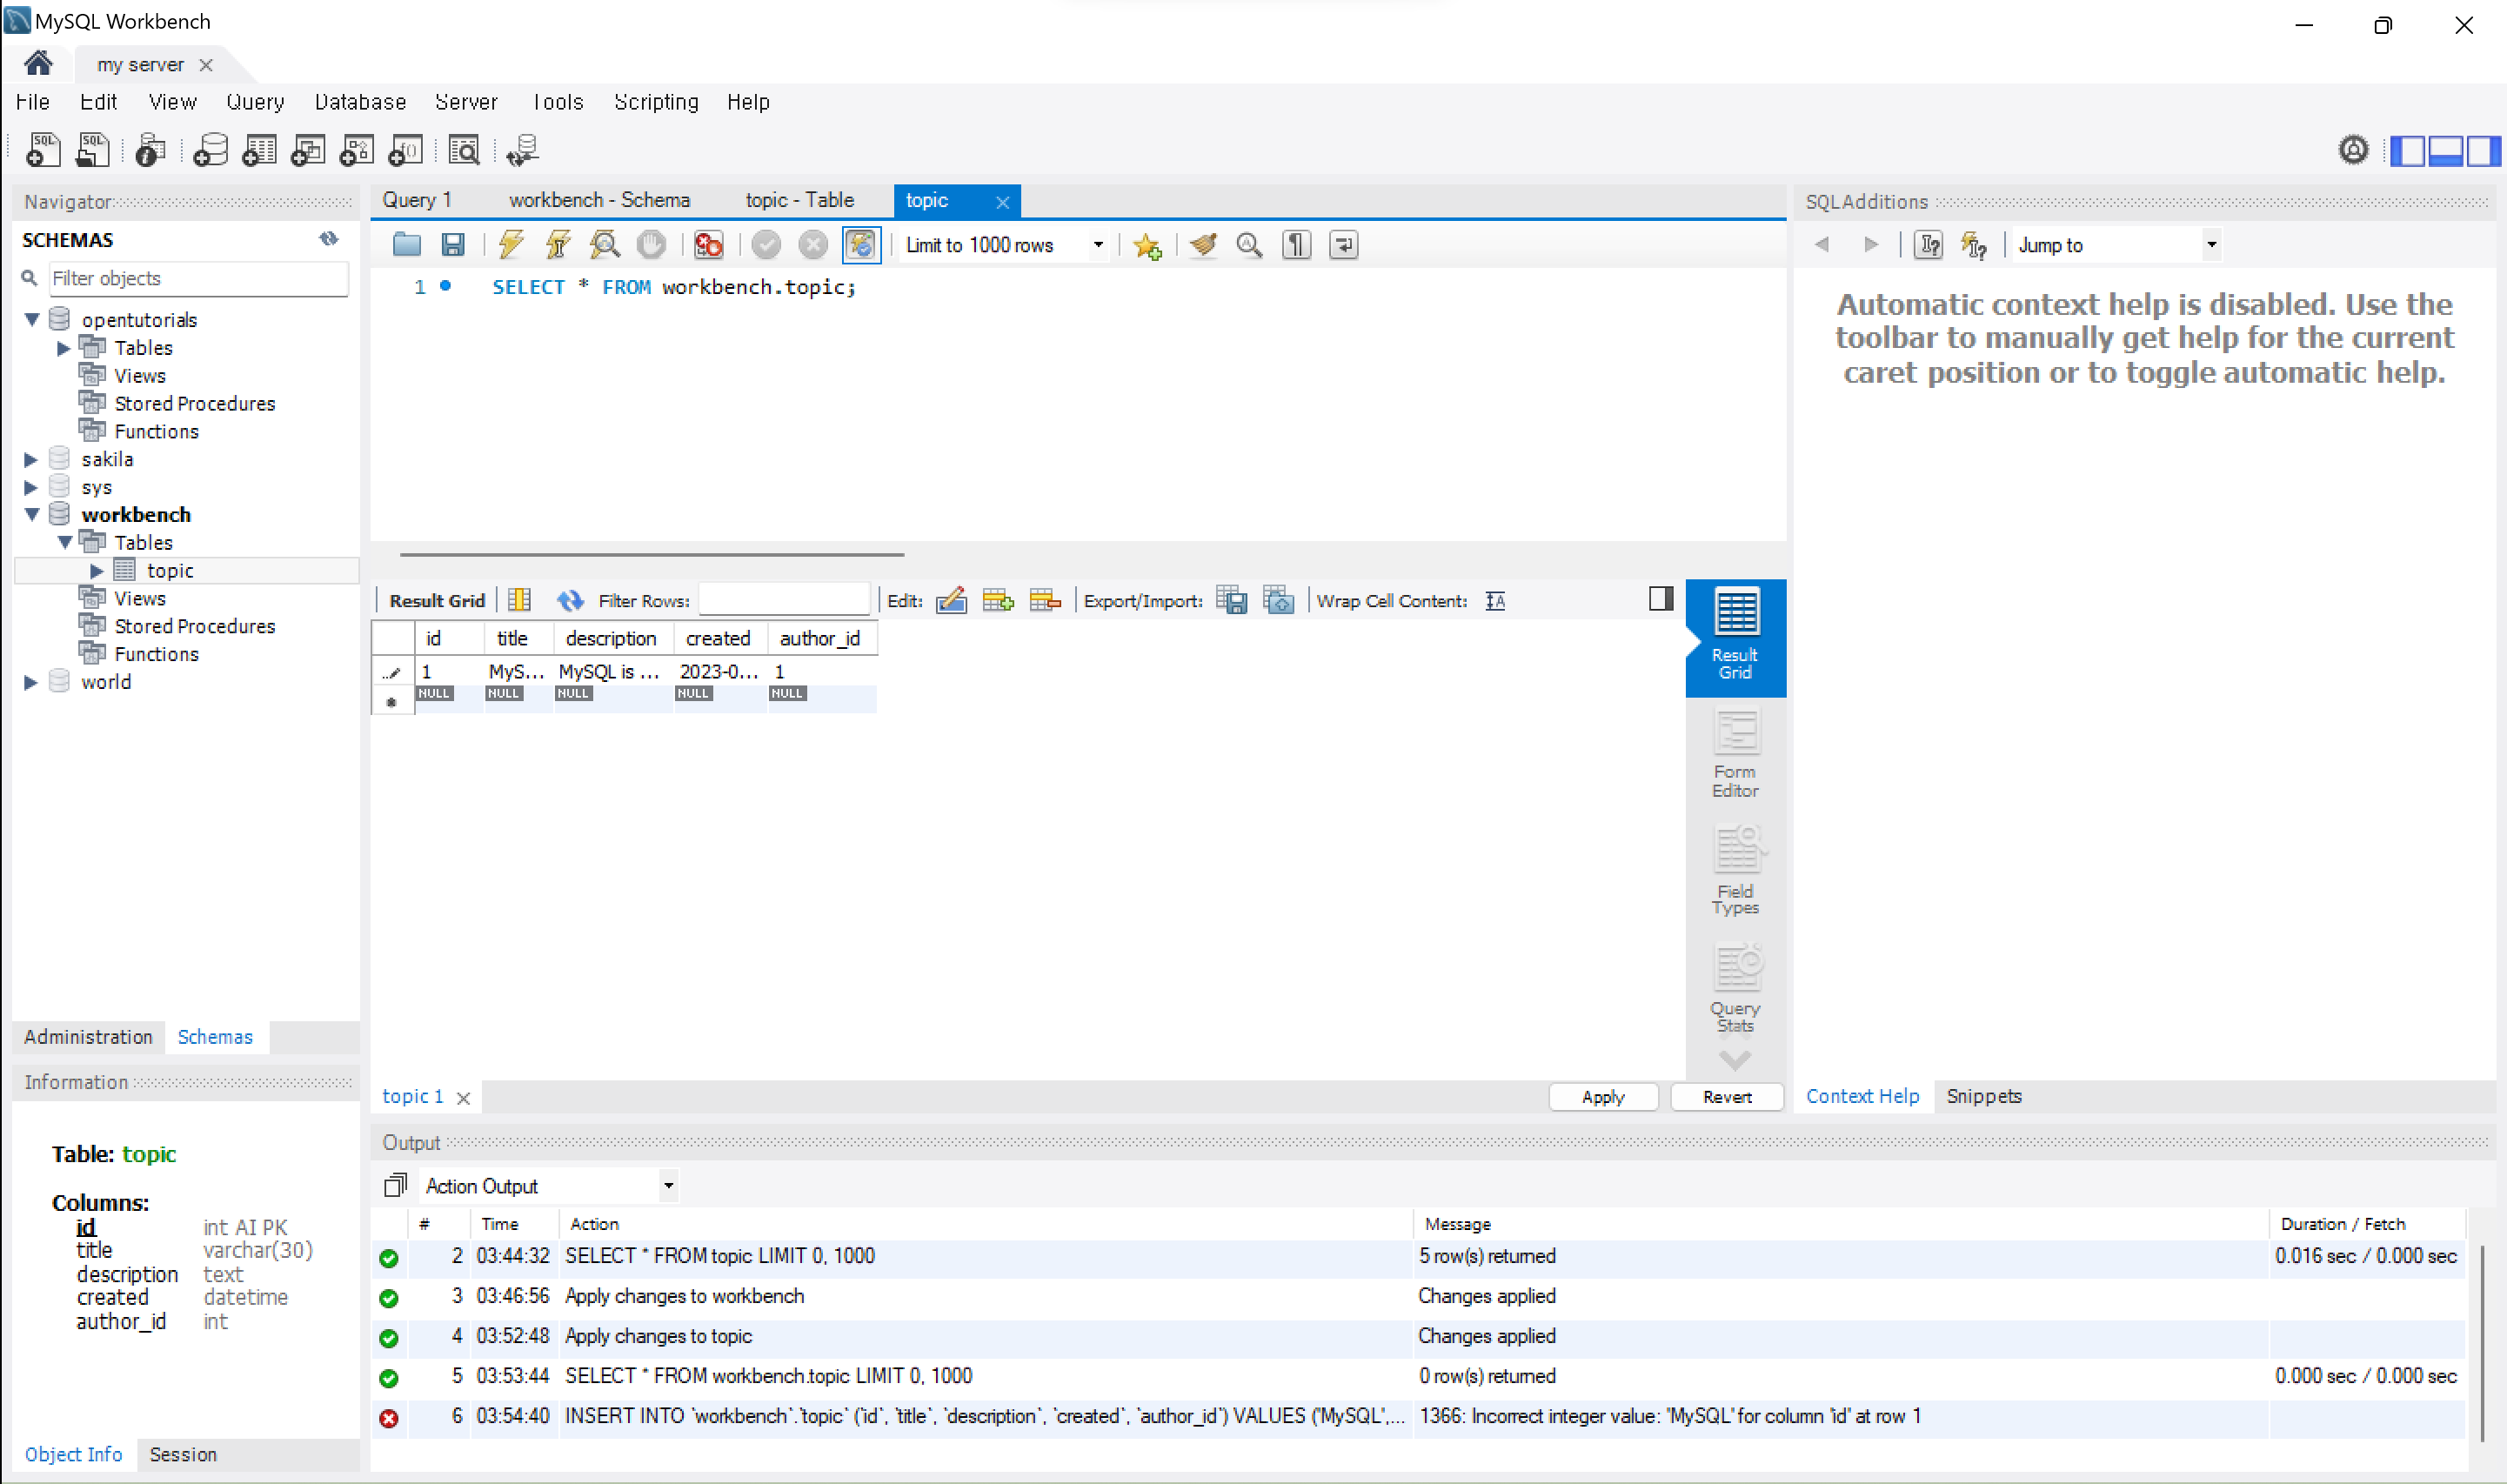Collapse the opentutorials schema
The width and height of the screenshot is (2507, 1484).
(x=32, y=319)
